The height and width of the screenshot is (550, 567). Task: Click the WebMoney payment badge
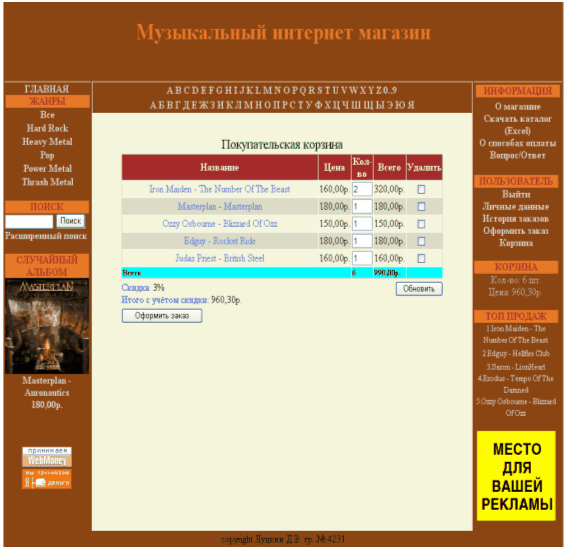[x=47, y=457]
